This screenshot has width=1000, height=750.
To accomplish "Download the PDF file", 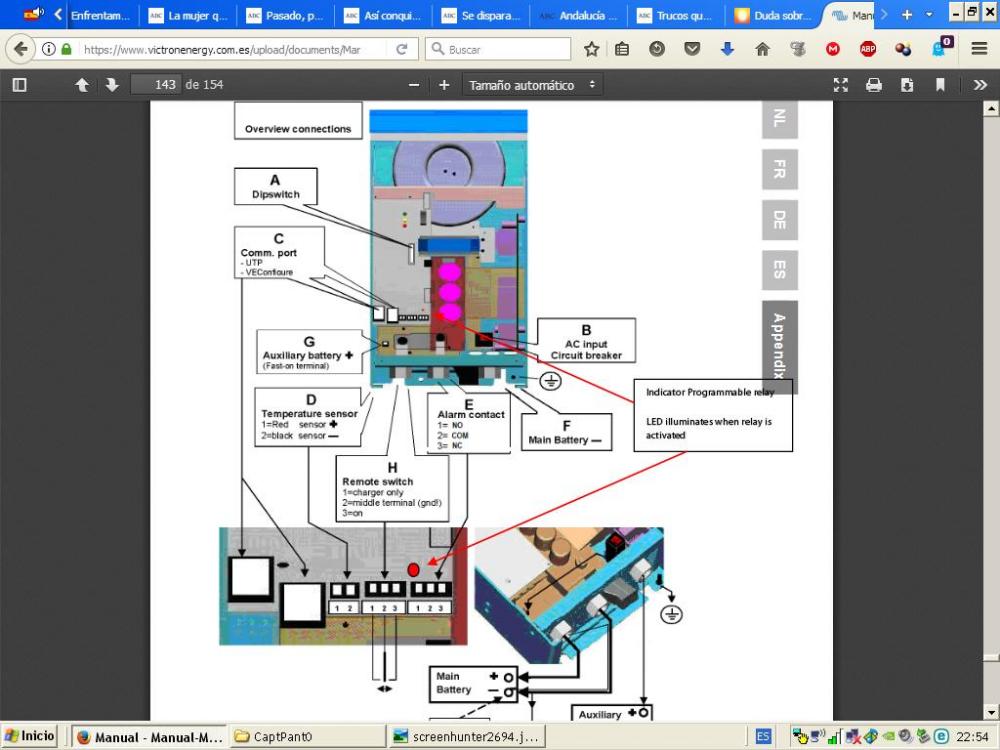I will 906,85.
